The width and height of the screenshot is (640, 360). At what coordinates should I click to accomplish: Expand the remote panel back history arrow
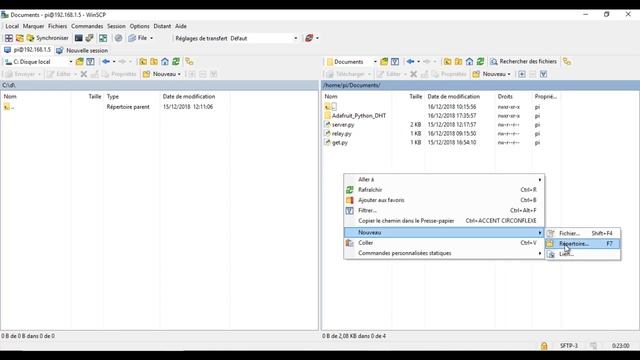point(418,62)
